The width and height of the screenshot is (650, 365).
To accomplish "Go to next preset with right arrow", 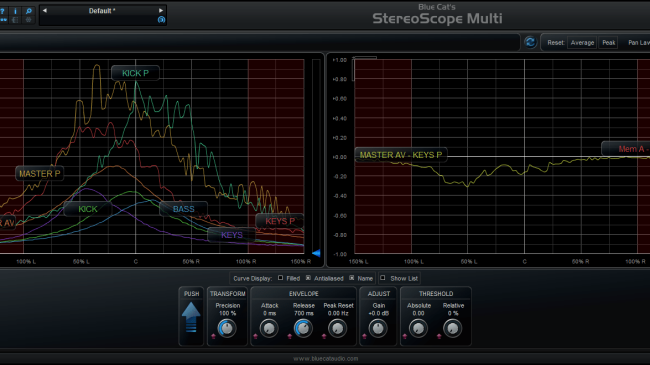I will click(161, 10).
